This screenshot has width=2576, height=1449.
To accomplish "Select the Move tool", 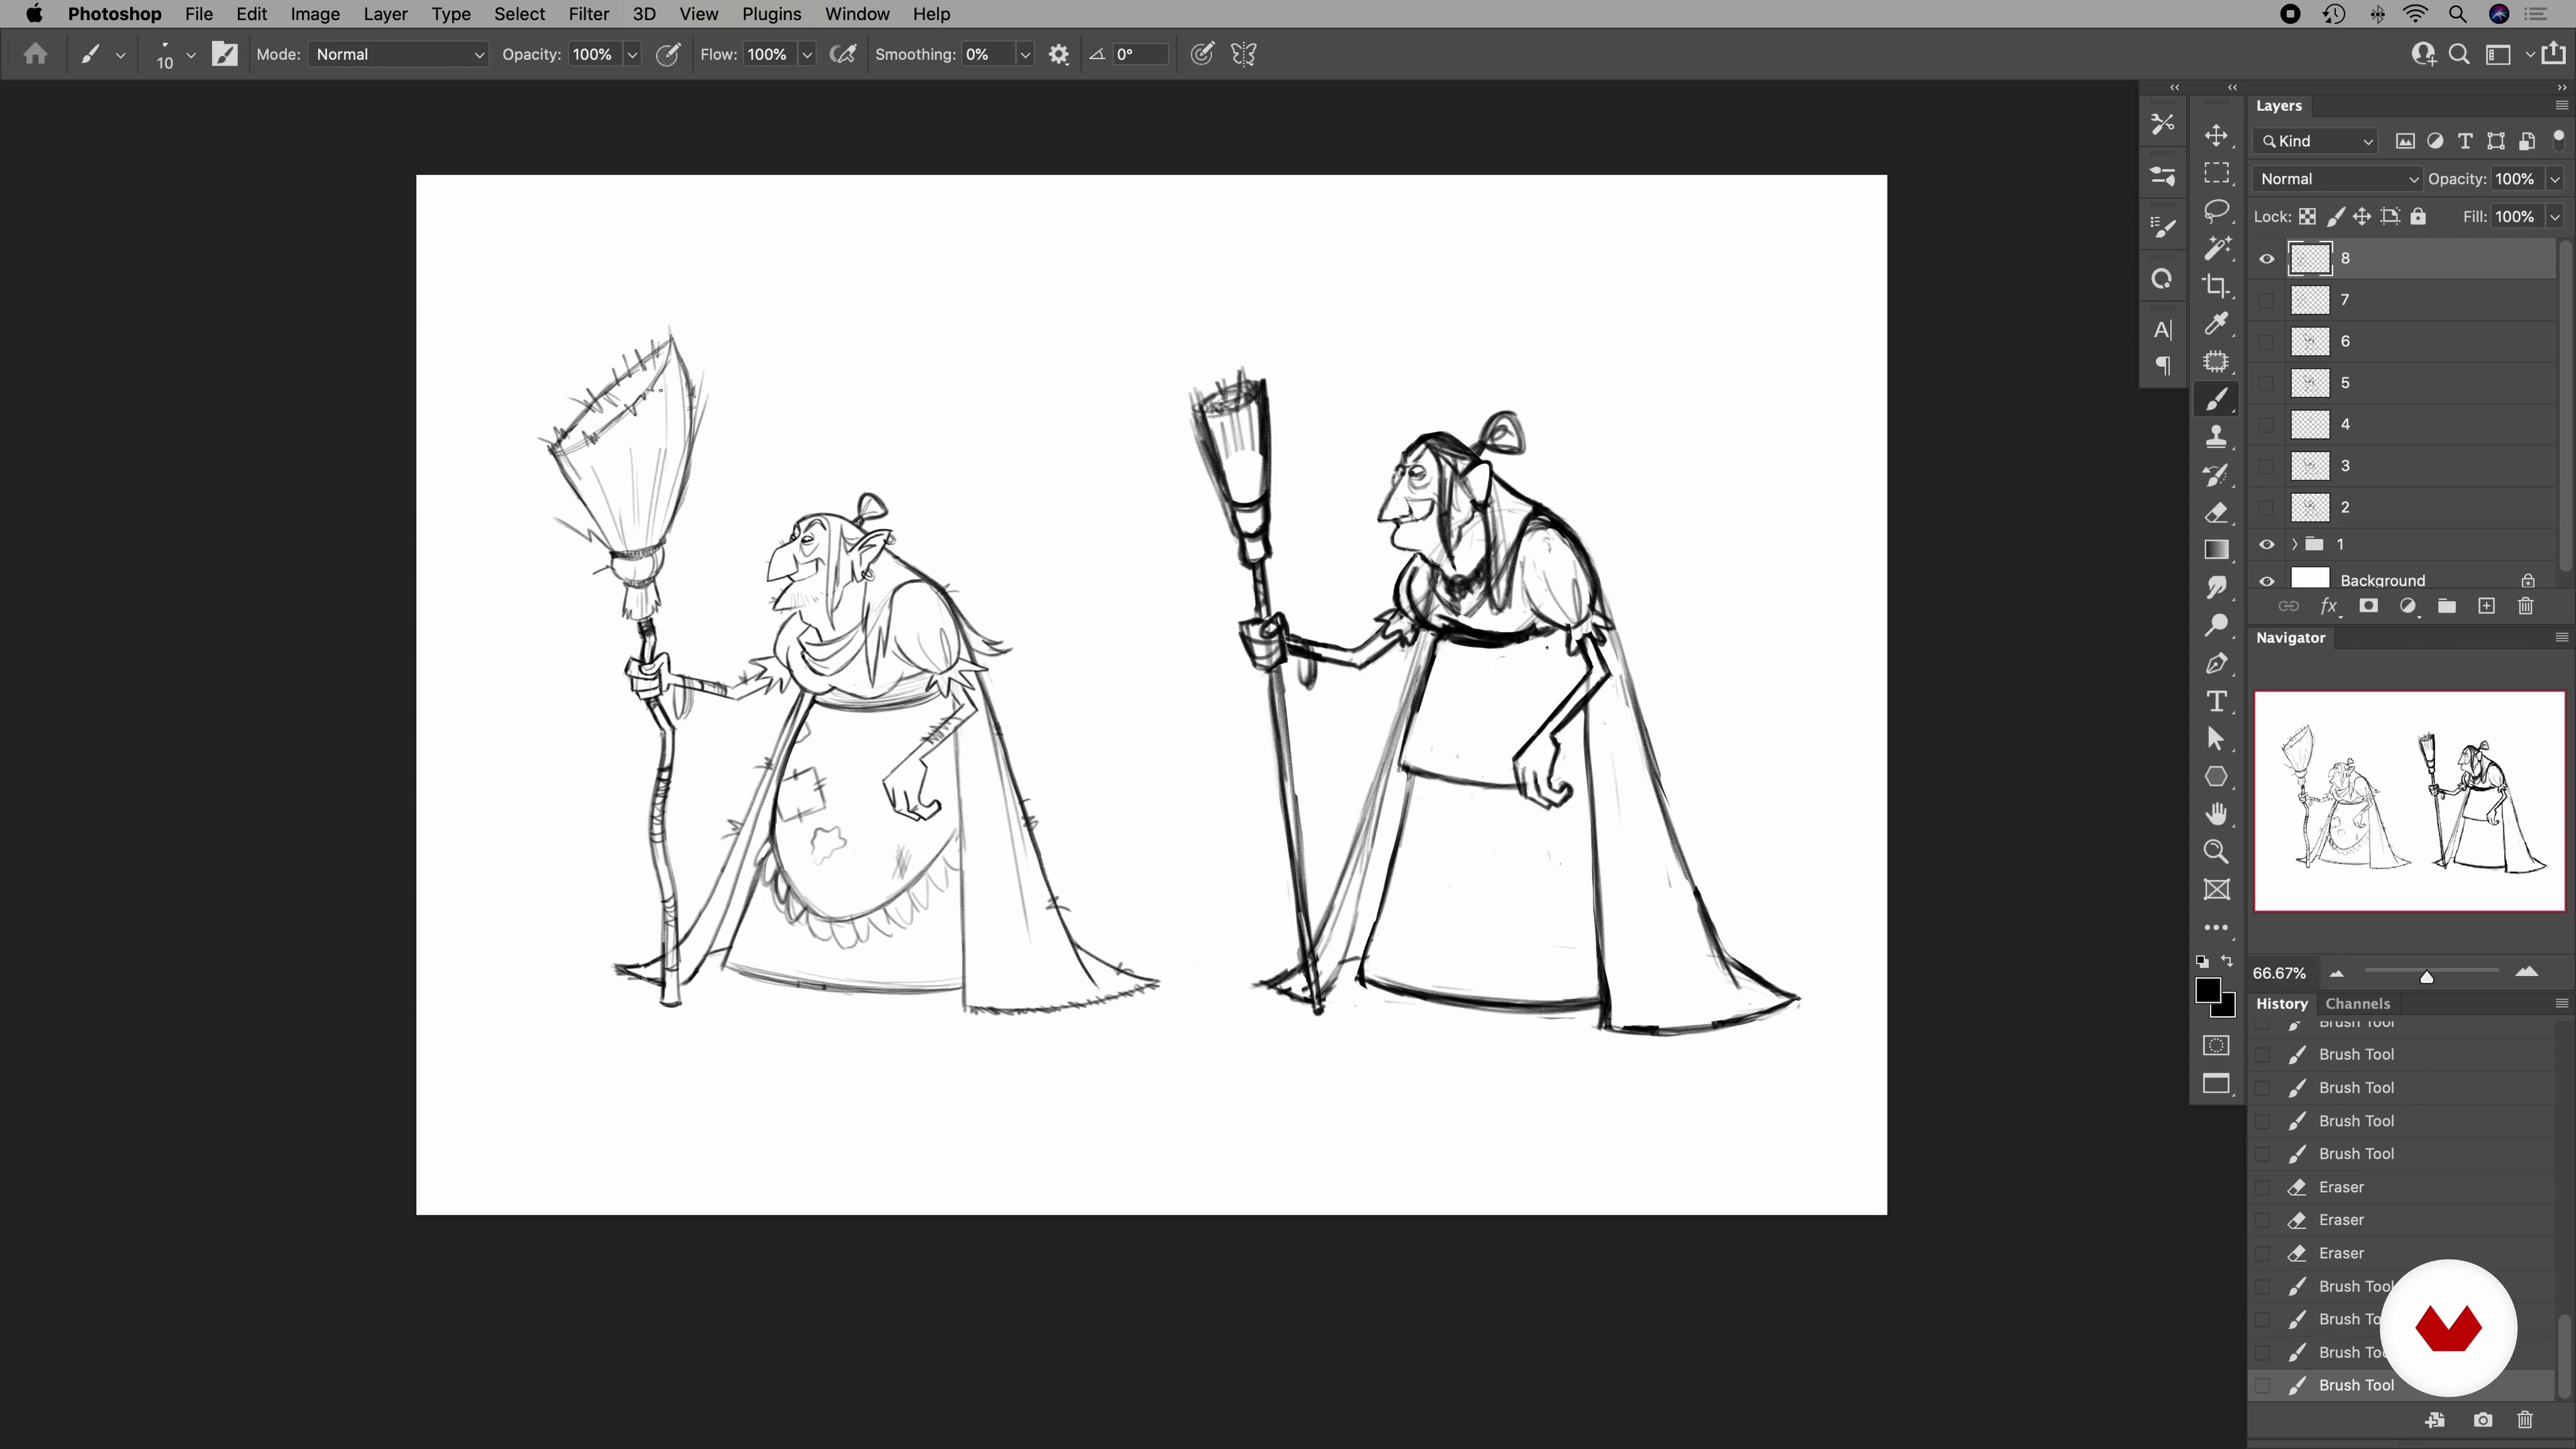I will (2216, 136).
